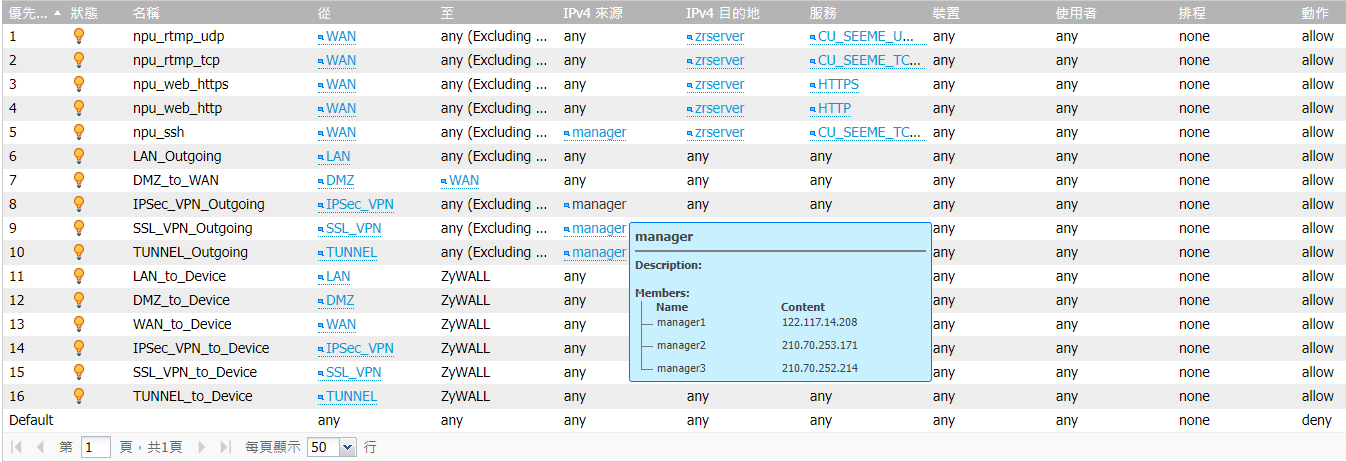The height and width of the screenshot is (462, 1346).
Task: Jump to last page arrow
Action: [x=225, y=447]
